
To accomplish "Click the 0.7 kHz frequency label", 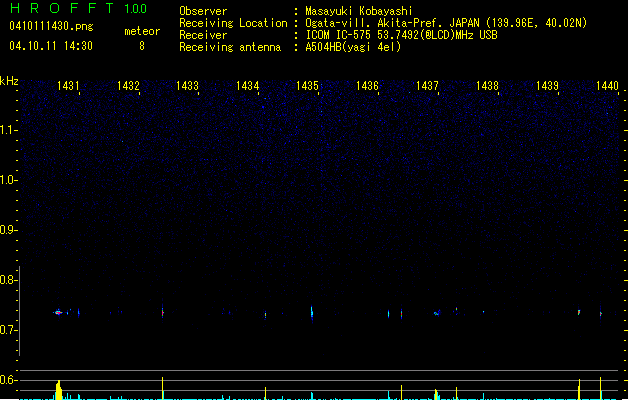I will coord(8,330).
